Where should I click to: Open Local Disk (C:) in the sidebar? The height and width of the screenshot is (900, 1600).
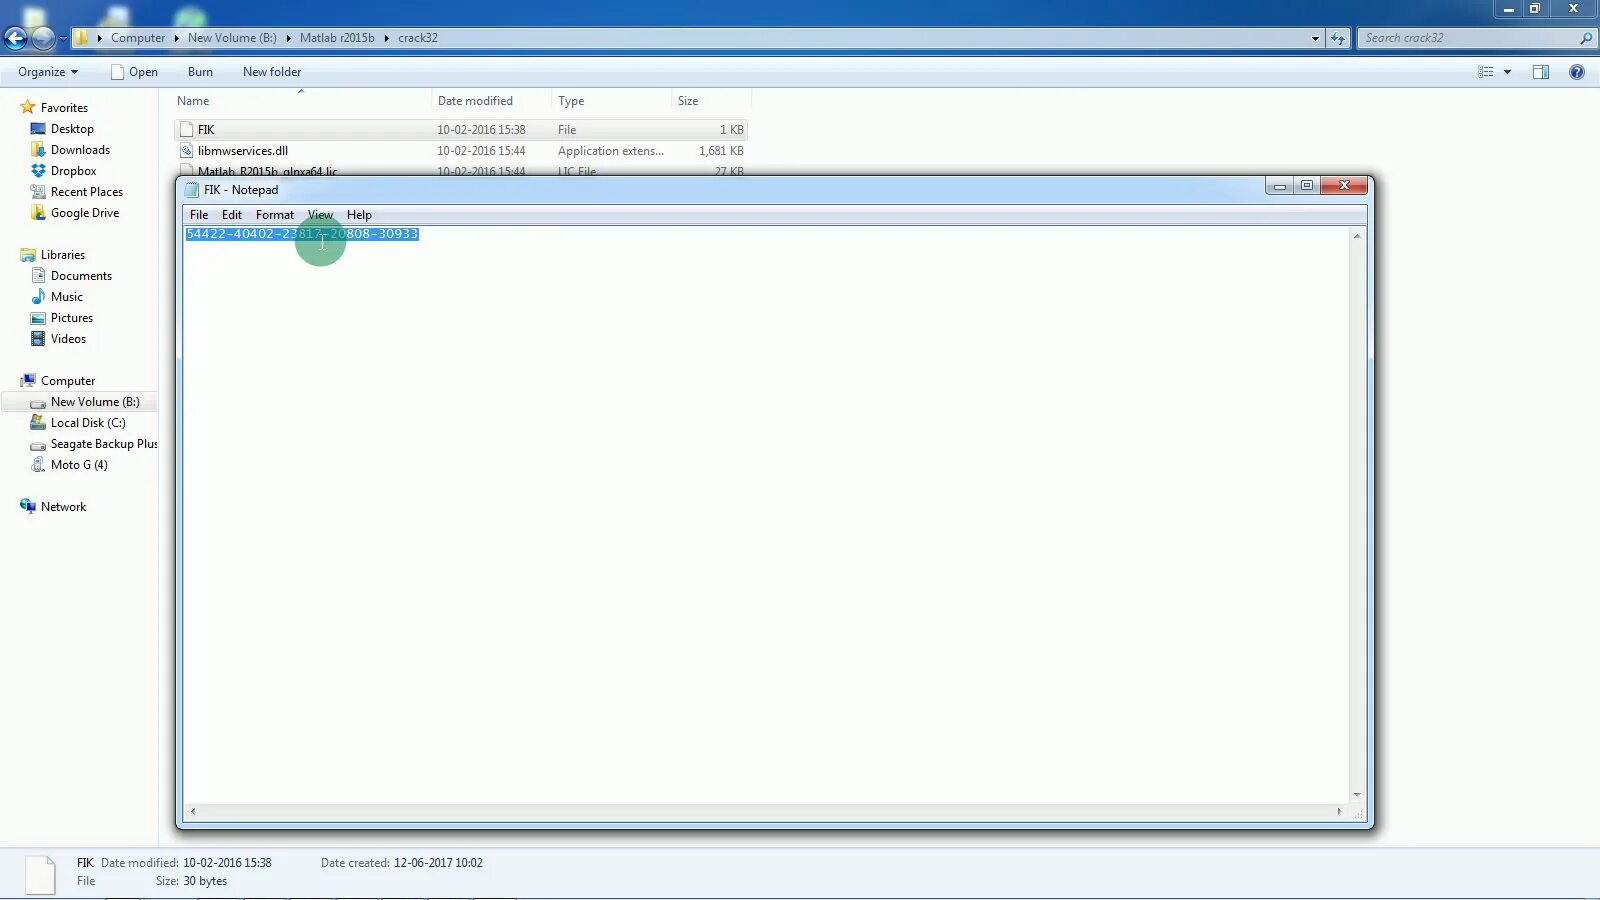click(88, 423)
